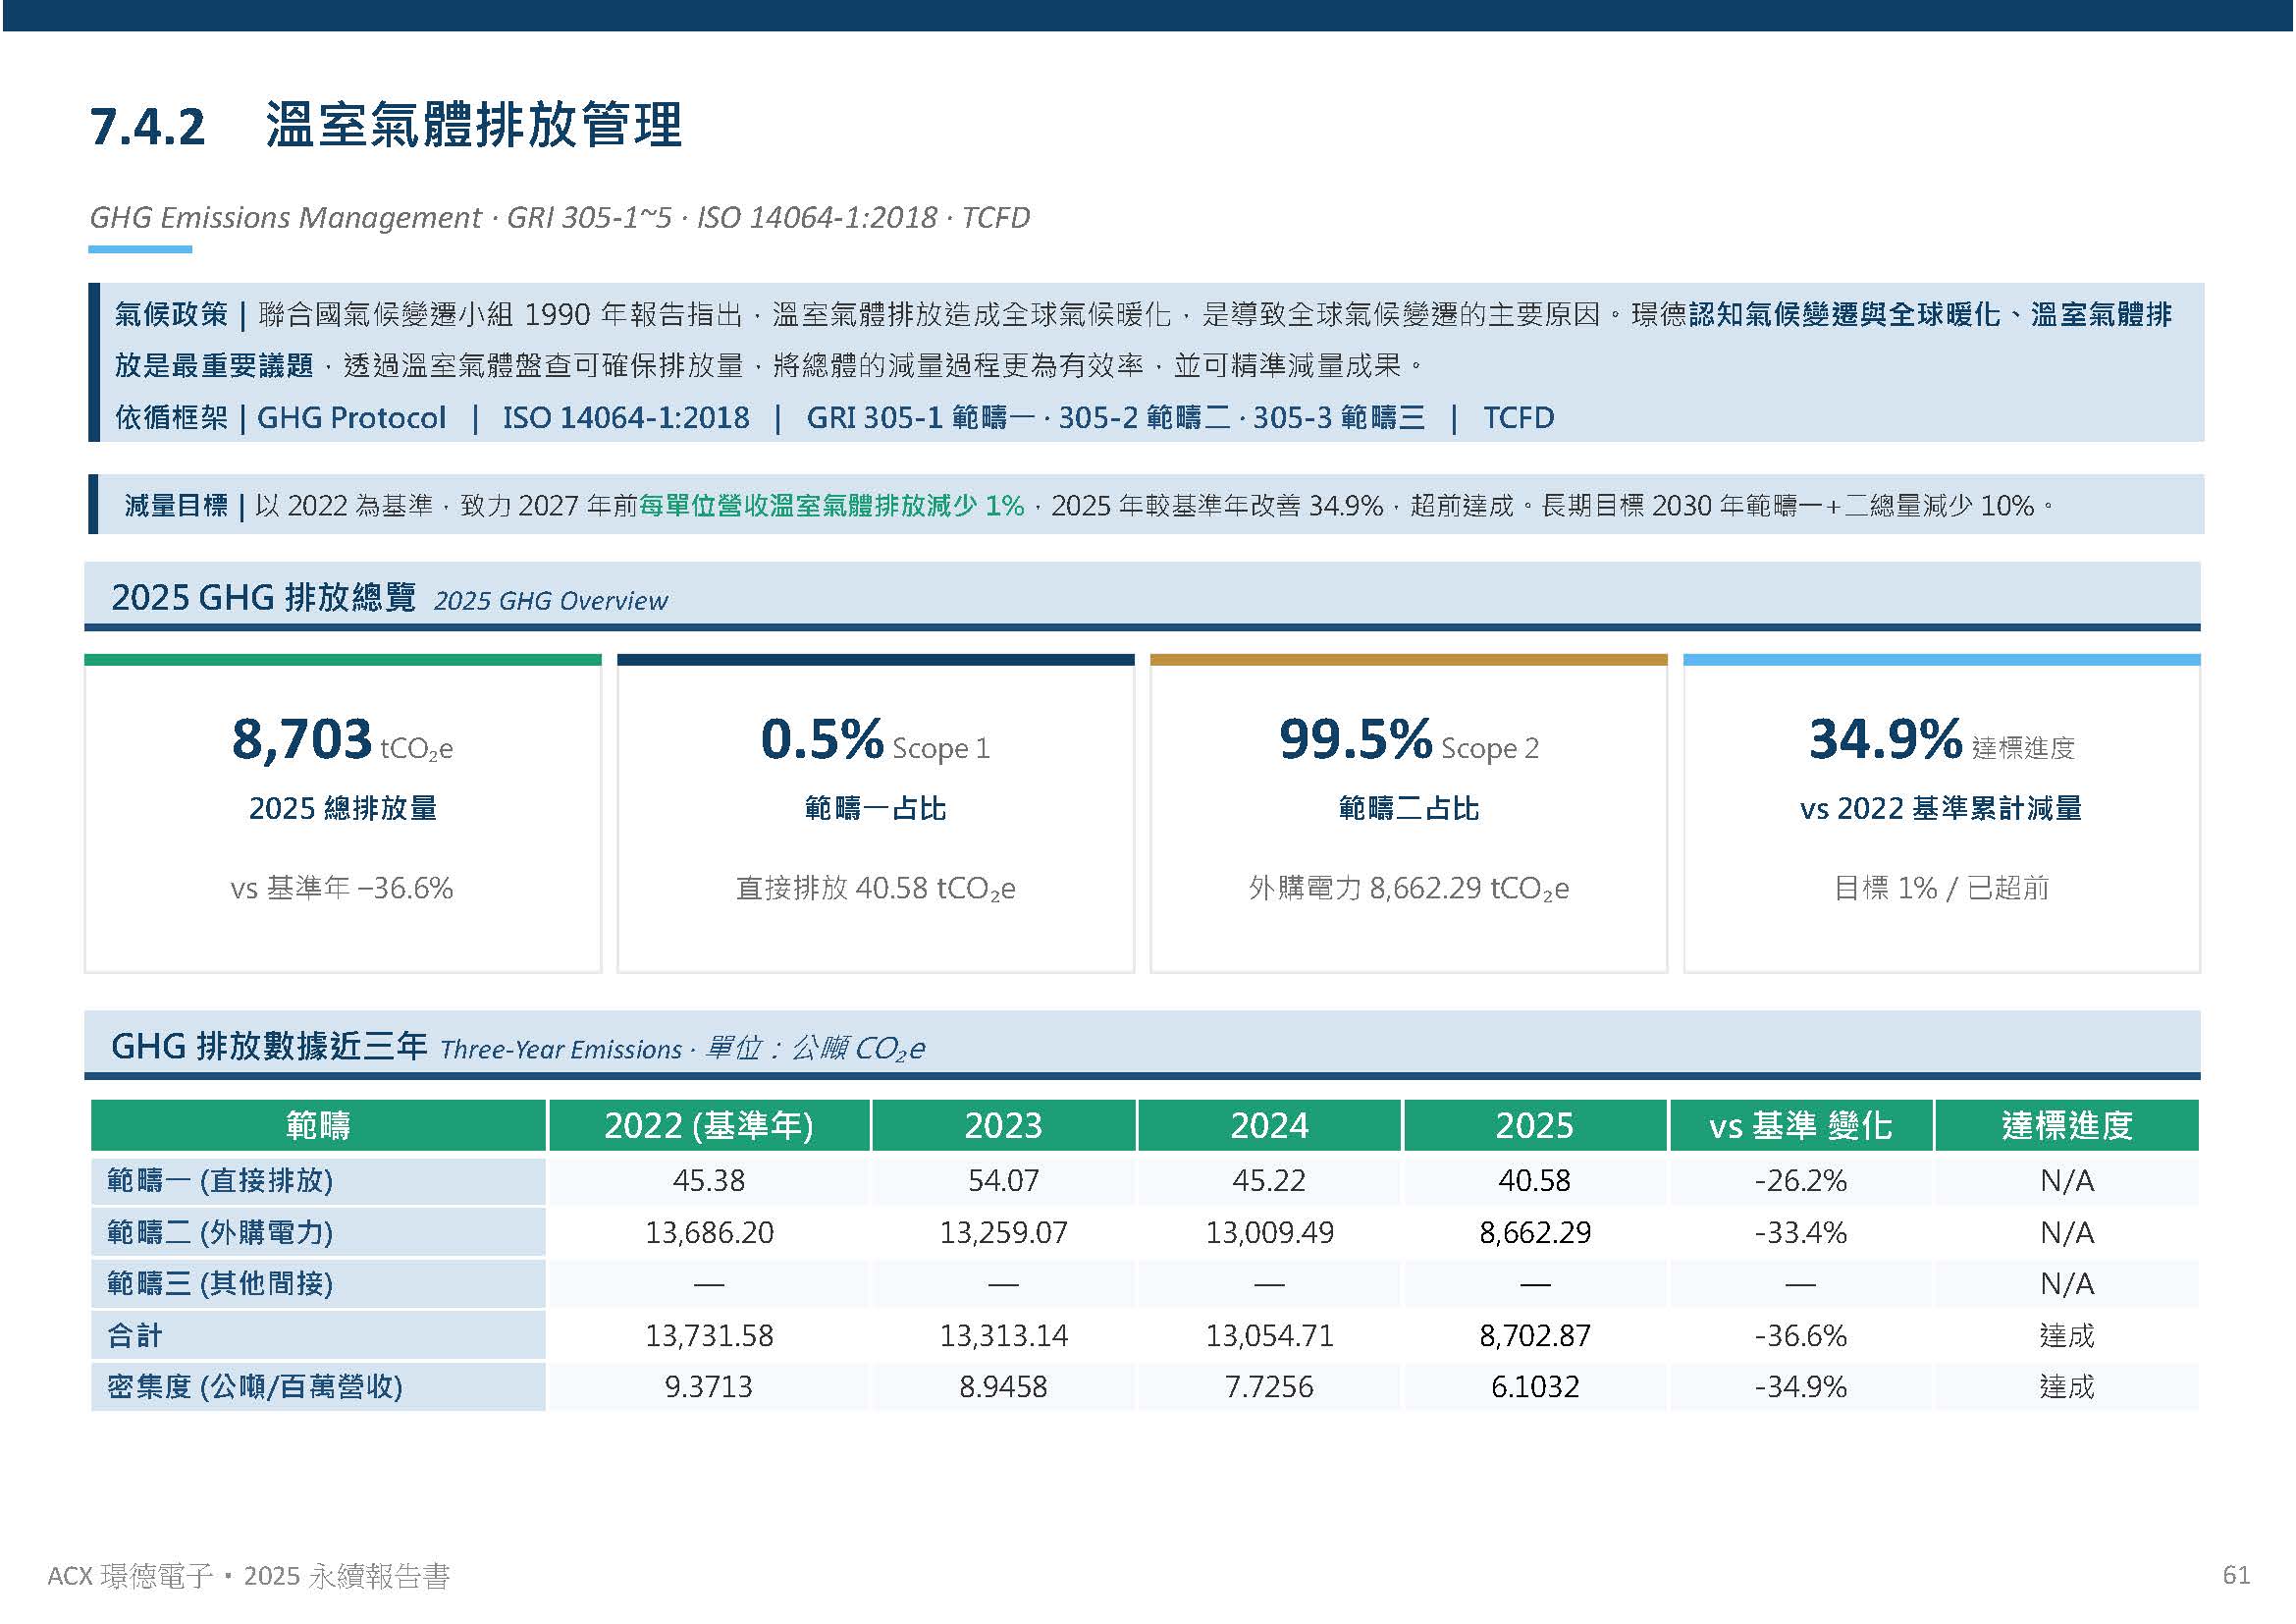This screenshot has width=2296, height=1624.
Task: Click the 13,686.20 cell
Action: (x=709, y=1233)
